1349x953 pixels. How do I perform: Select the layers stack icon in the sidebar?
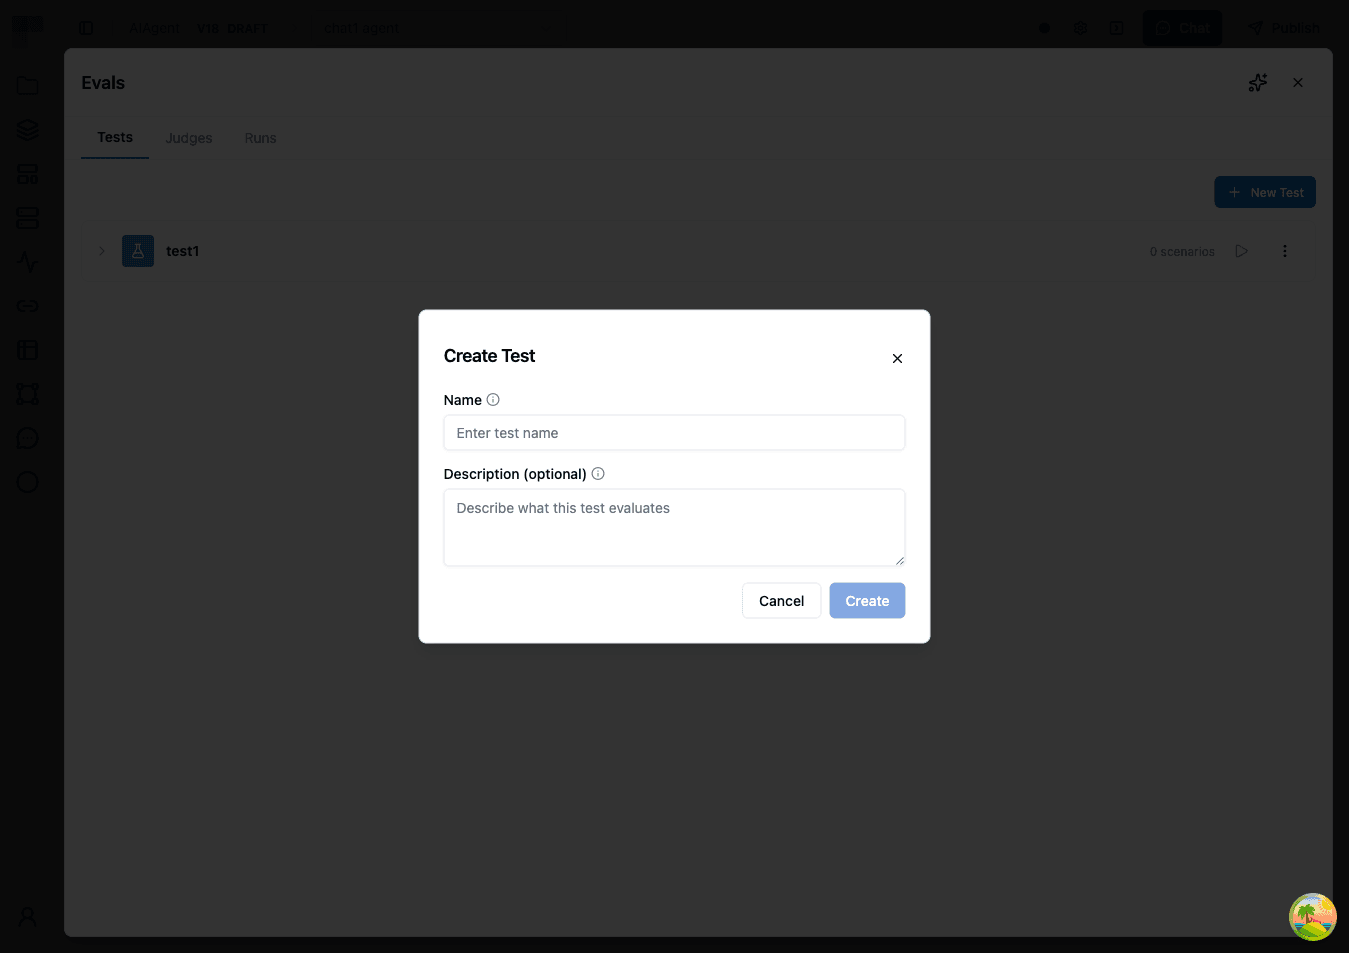(27, 129)
